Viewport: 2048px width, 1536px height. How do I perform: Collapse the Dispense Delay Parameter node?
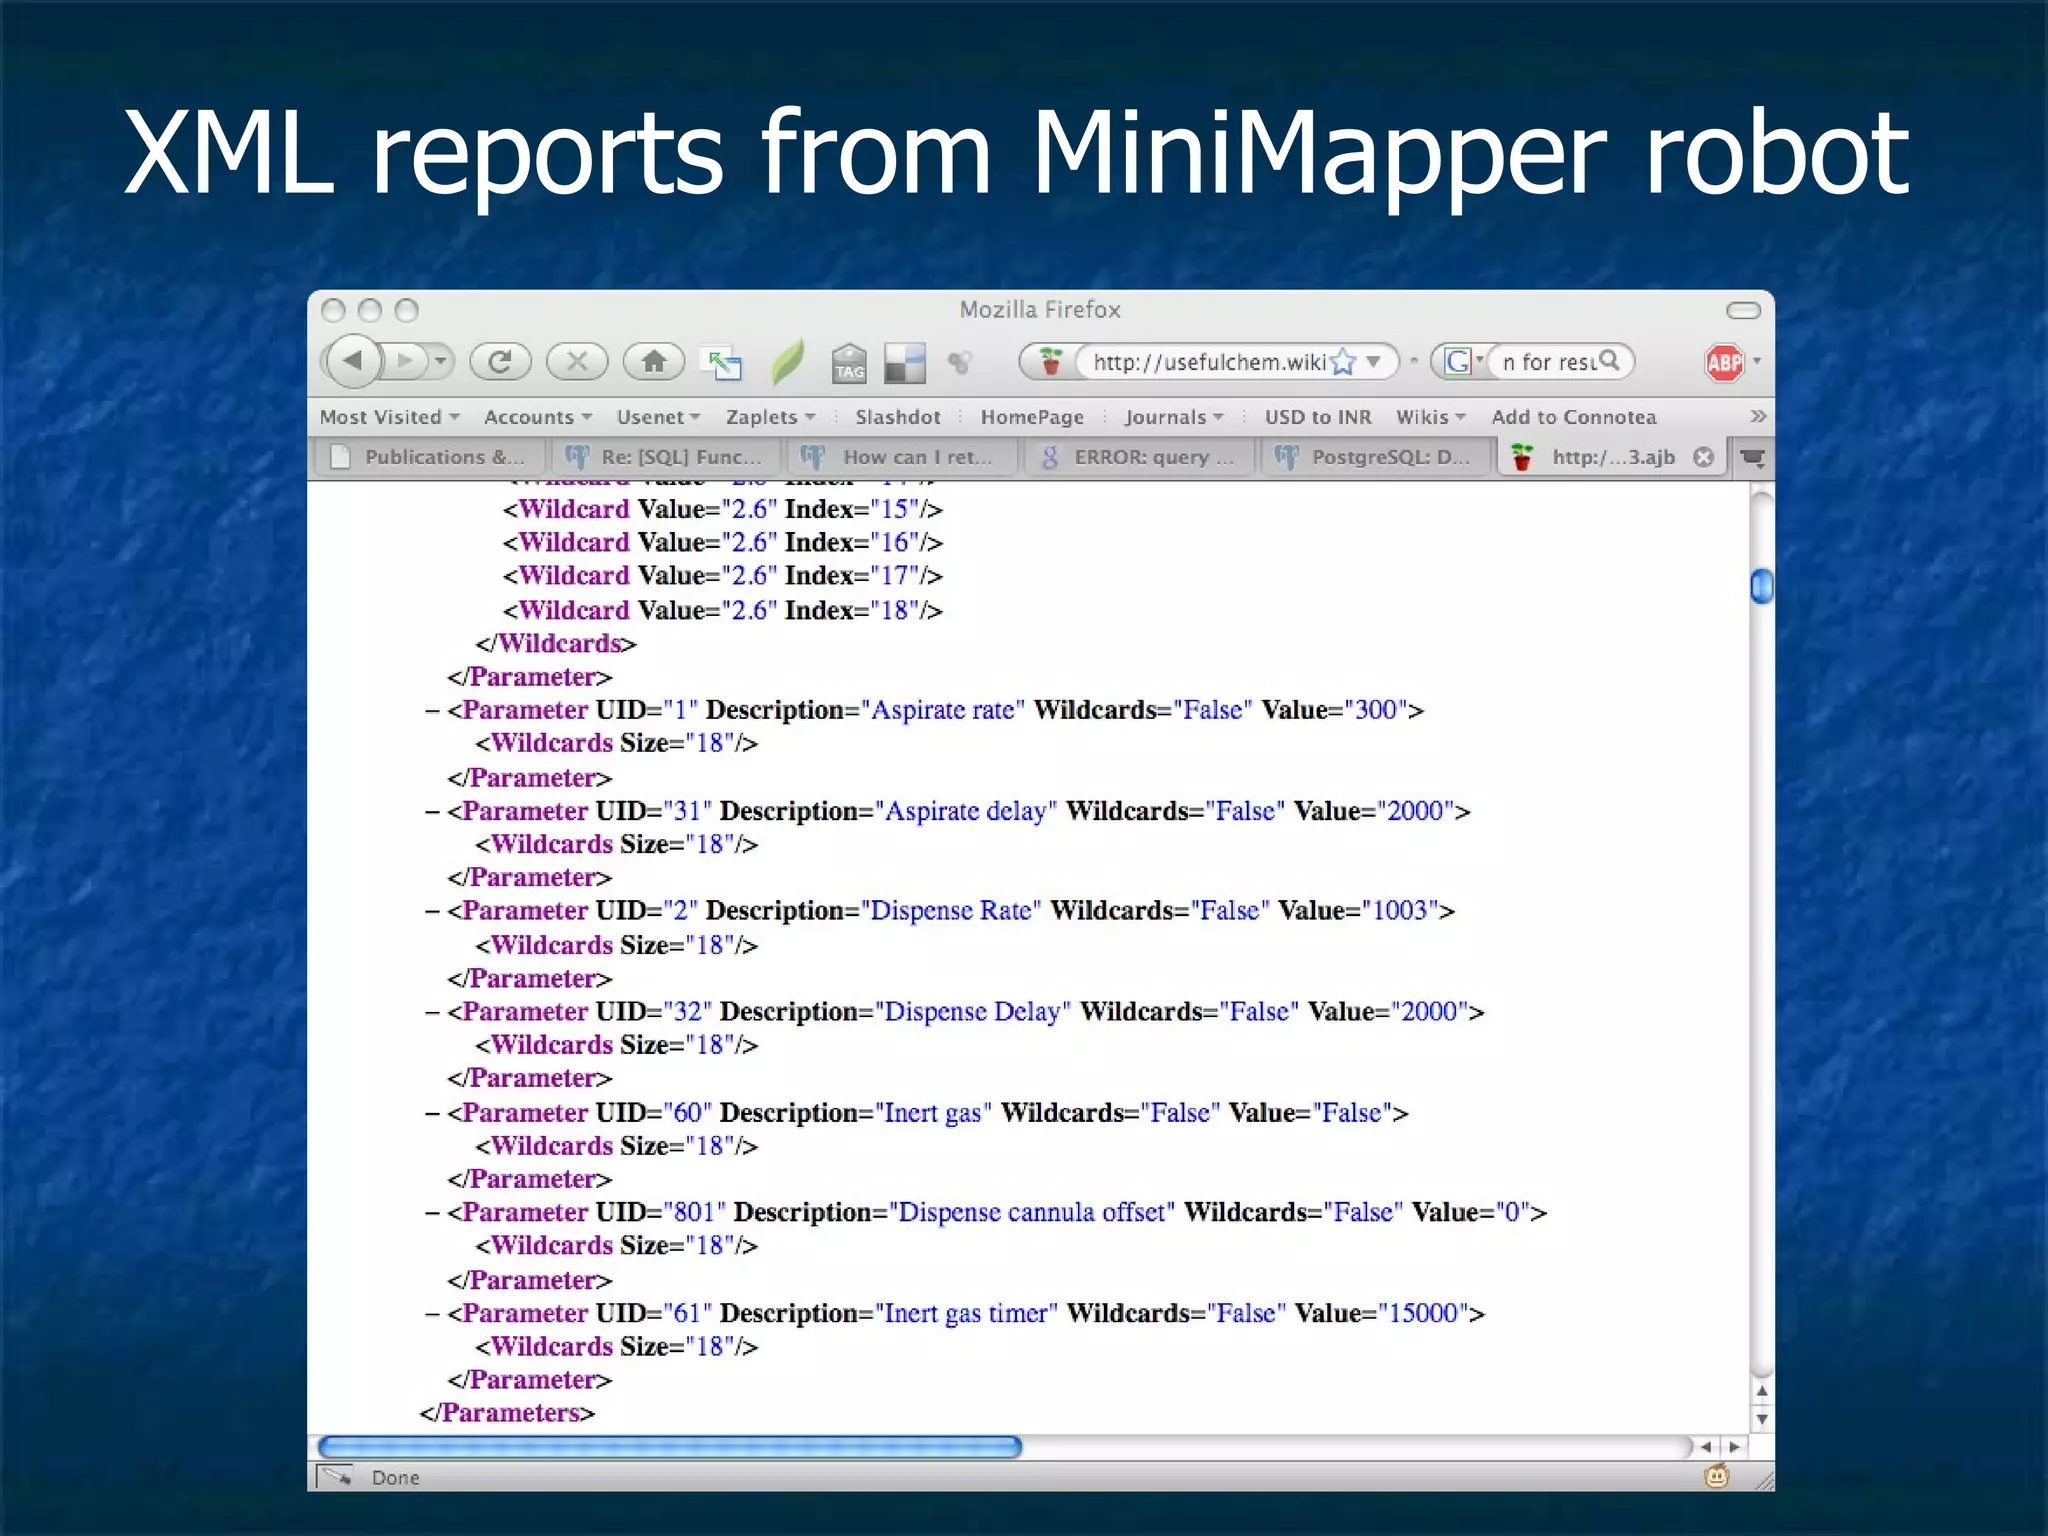(x=432, y=1013)
